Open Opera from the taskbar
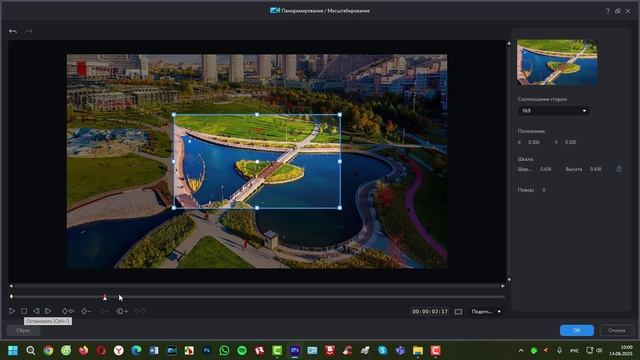This screenshot has width=640, height=360. [x=101, y=351]
